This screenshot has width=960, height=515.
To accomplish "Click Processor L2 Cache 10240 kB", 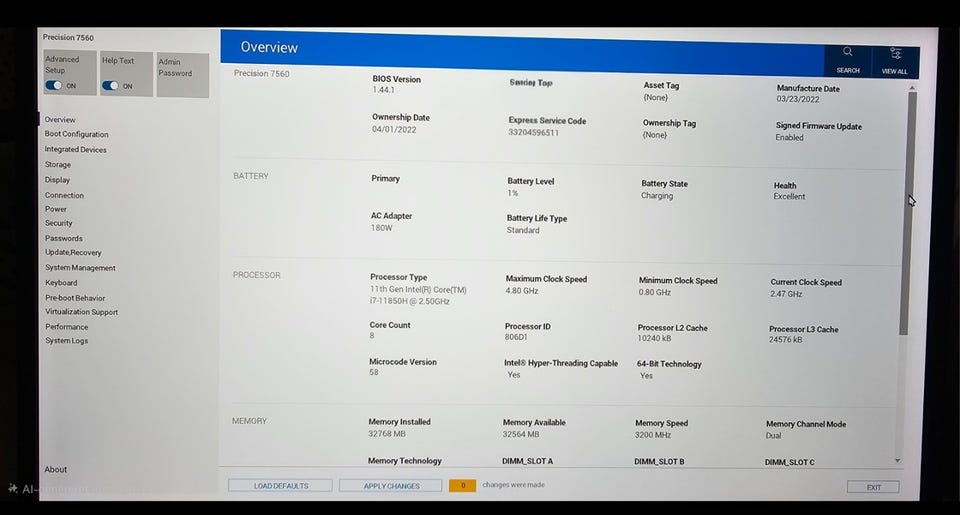I will (x=654, y=339).
